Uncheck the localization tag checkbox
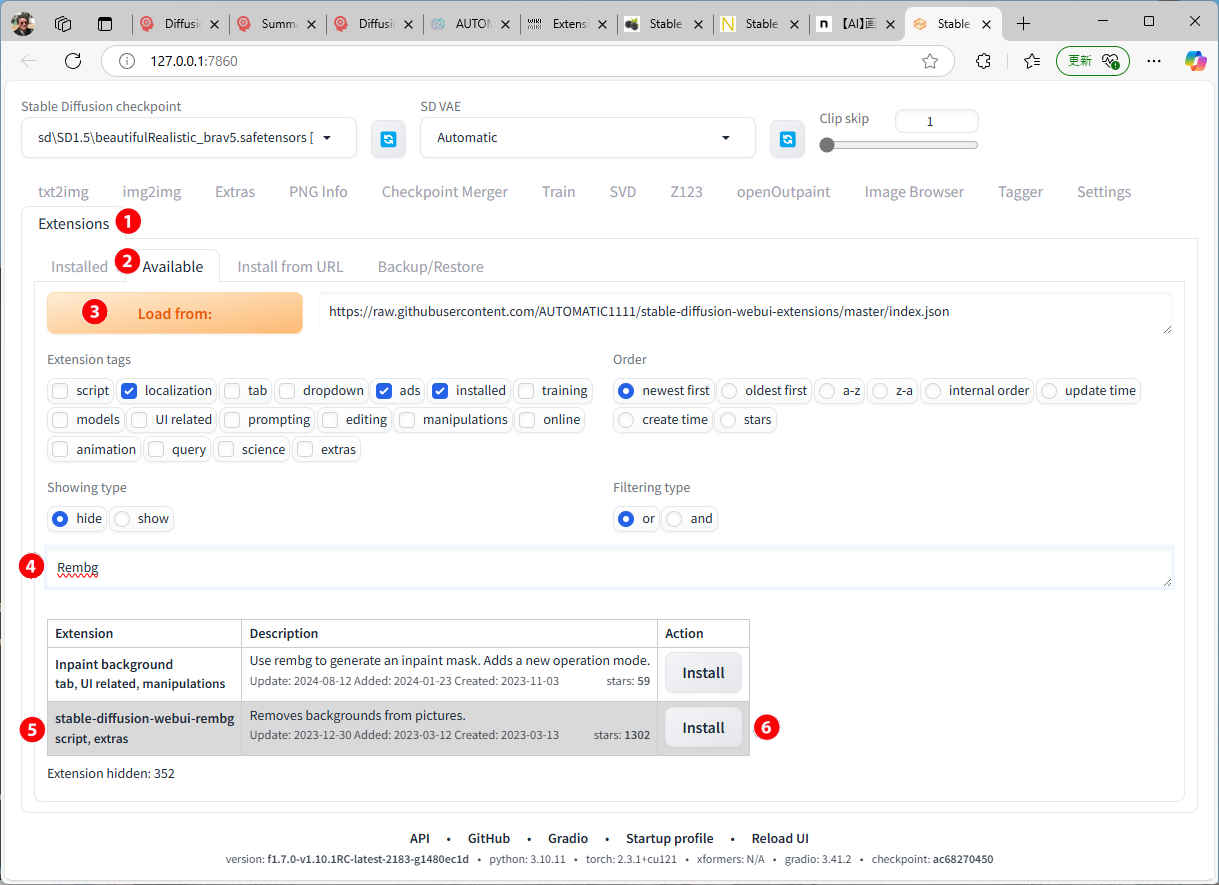 129,391
